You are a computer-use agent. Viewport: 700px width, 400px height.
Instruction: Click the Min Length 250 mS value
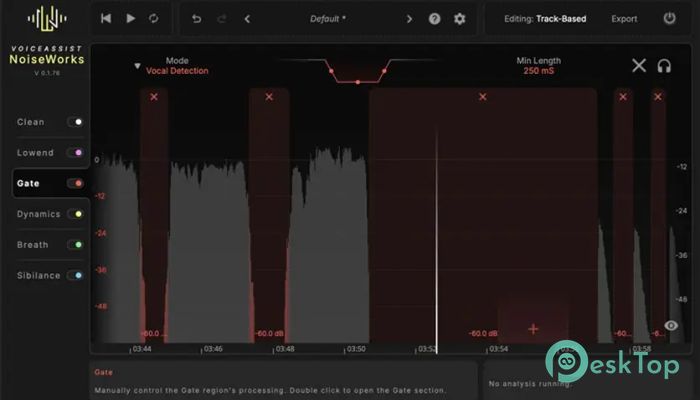pyautogui.click(x=538, y=71)
